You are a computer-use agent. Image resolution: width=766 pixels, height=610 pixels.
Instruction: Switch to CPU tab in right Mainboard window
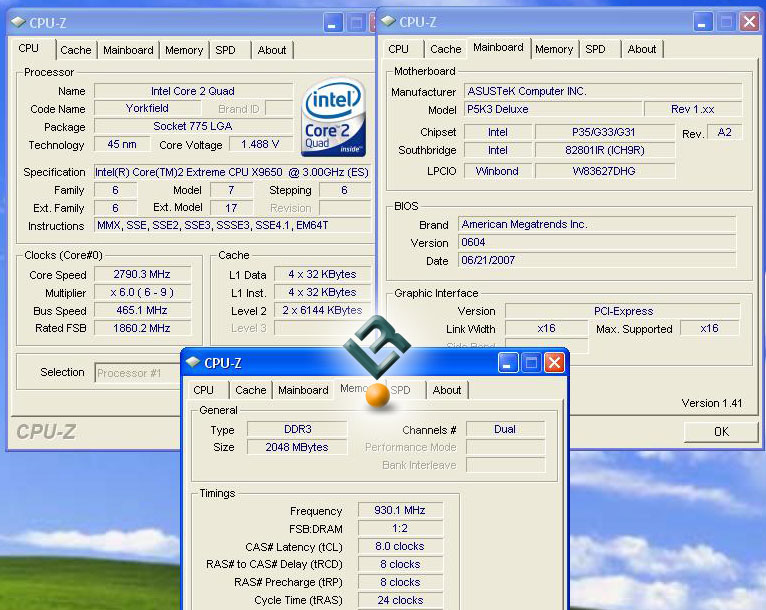[x=399, y=49]
